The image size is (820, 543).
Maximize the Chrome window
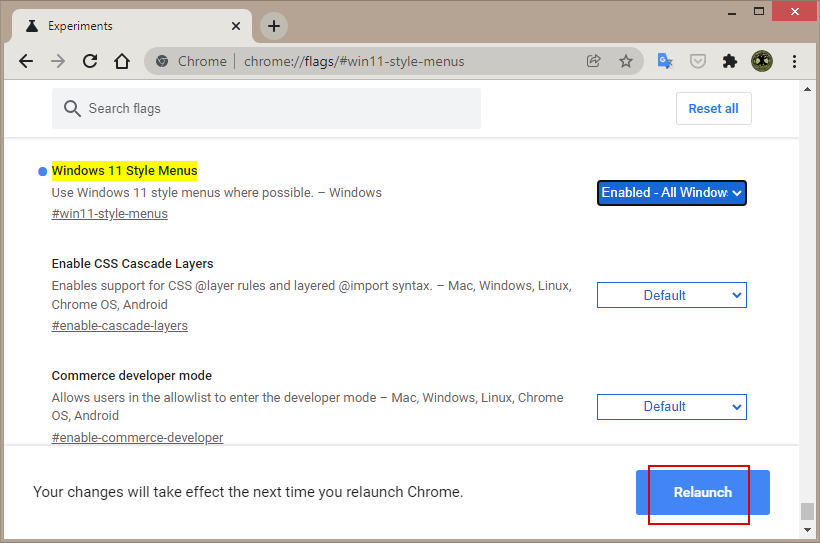click(x=759, y=12)
